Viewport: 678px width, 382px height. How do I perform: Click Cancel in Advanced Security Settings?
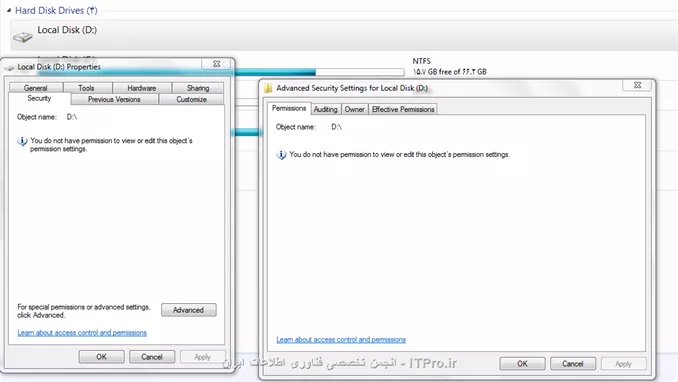[x=573, y=364]
